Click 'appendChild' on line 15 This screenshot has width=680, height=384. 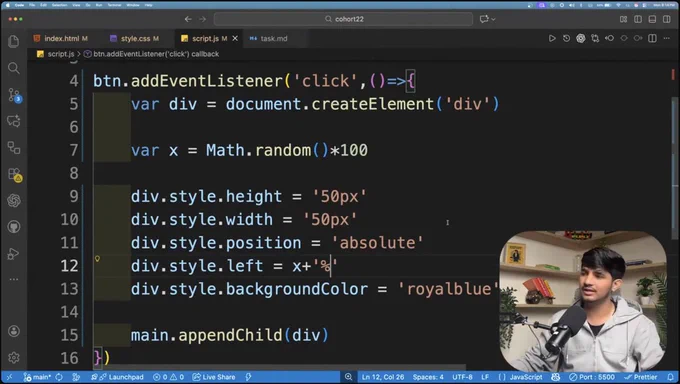[x=230, y=335]
